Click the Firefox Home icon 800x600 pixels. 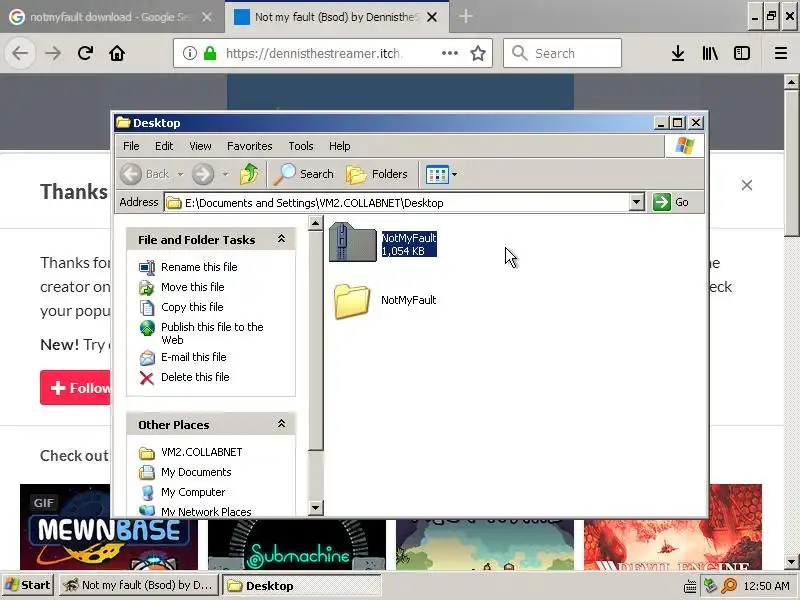[117, 53]
